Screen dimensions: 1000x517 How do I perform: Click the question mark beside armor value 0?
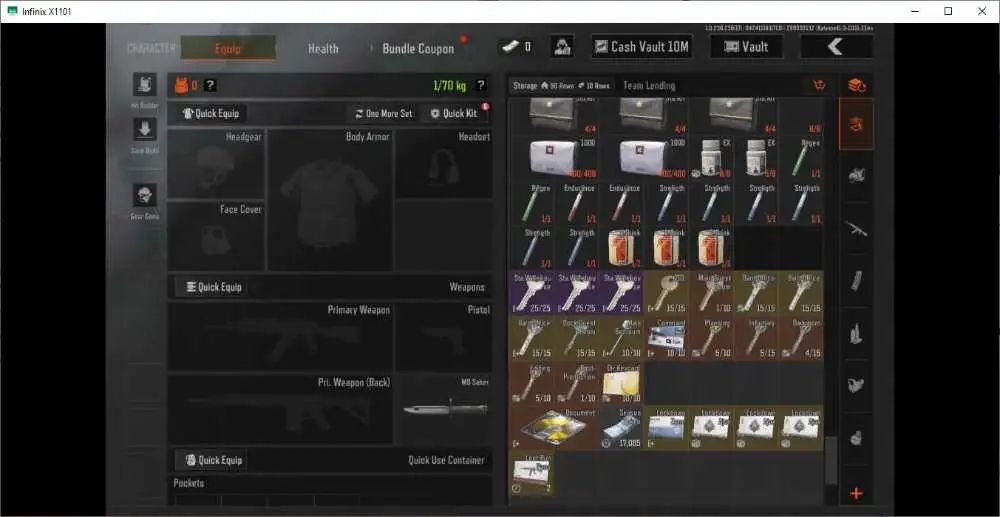click(x=209, y=85)
